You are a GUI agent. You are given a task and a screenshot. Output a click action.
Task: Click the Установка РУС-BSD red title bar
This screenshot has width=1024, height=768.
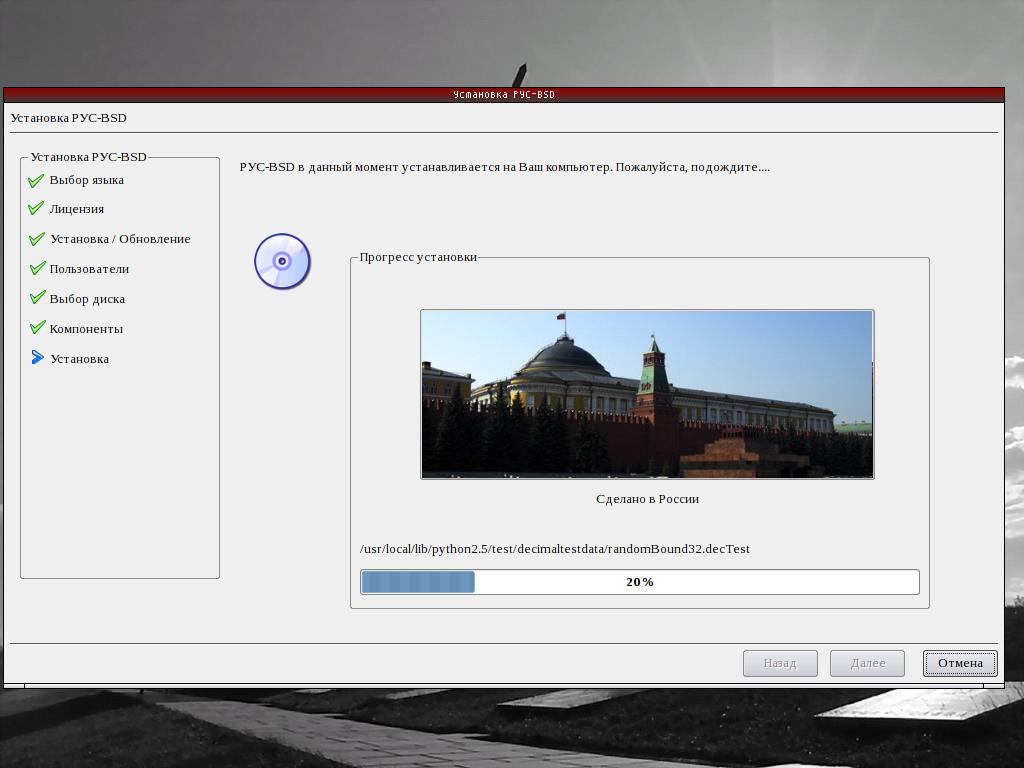504,95
